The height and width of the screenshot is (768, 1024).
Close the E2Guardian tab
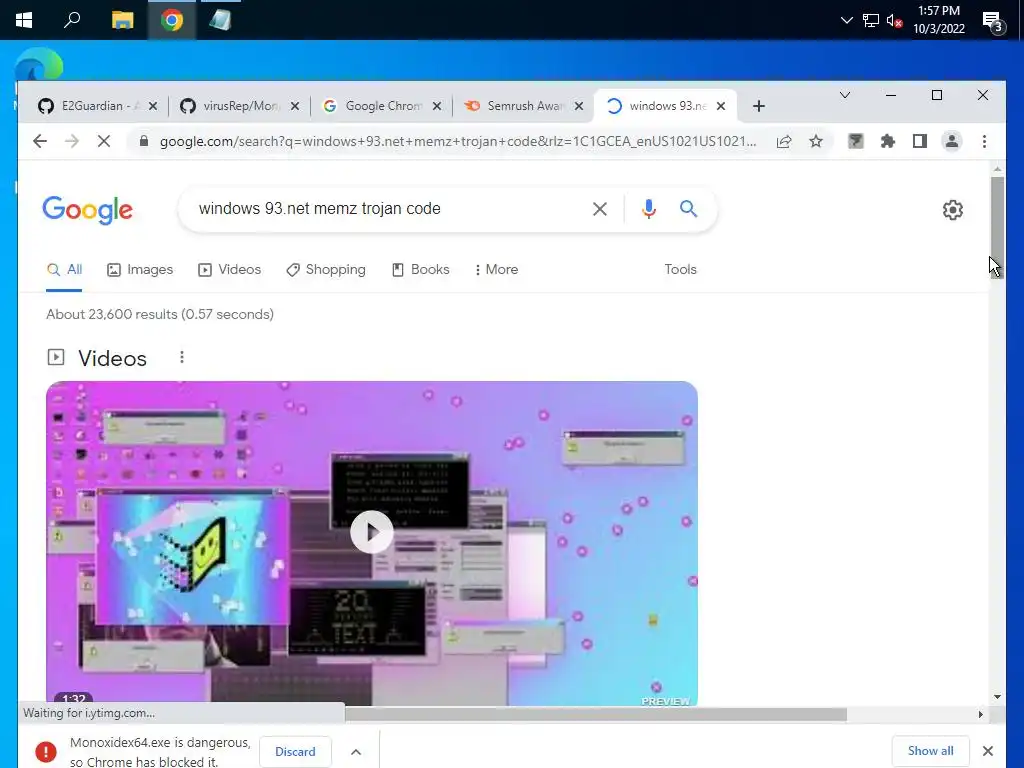(153, 106)
